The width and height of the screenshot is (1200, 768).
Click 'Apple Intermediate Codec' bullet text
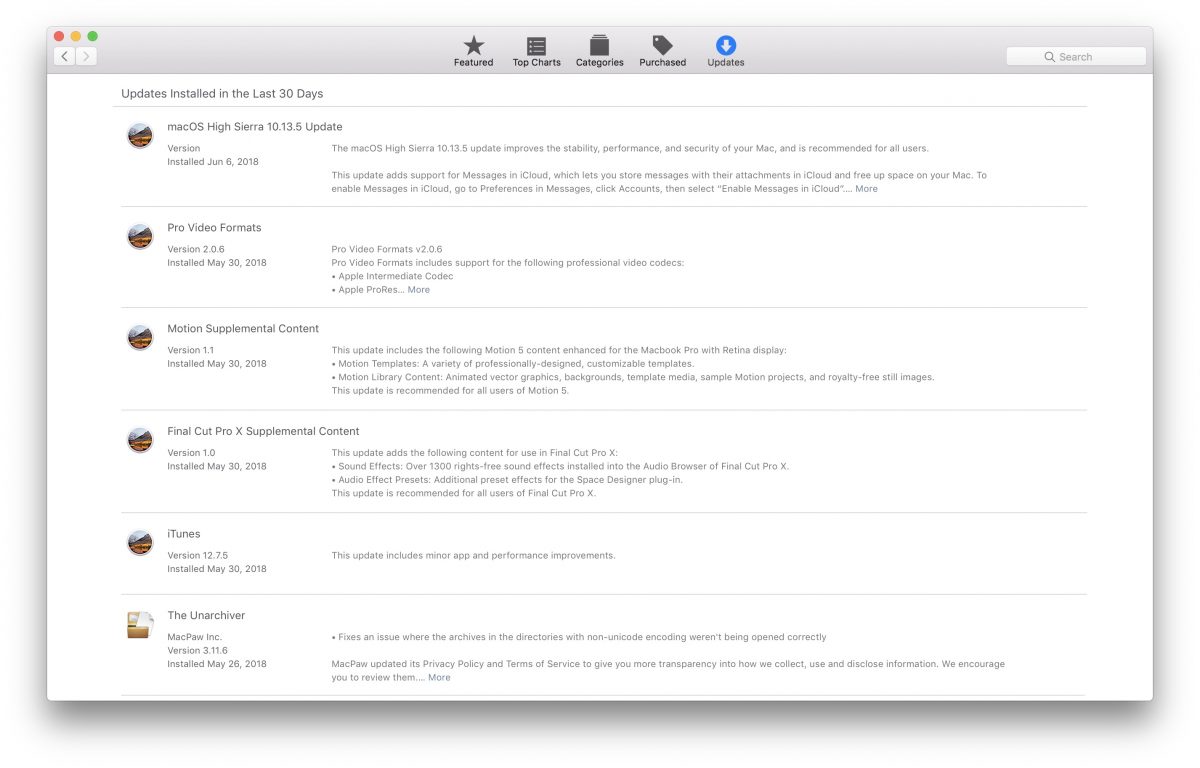395,277
